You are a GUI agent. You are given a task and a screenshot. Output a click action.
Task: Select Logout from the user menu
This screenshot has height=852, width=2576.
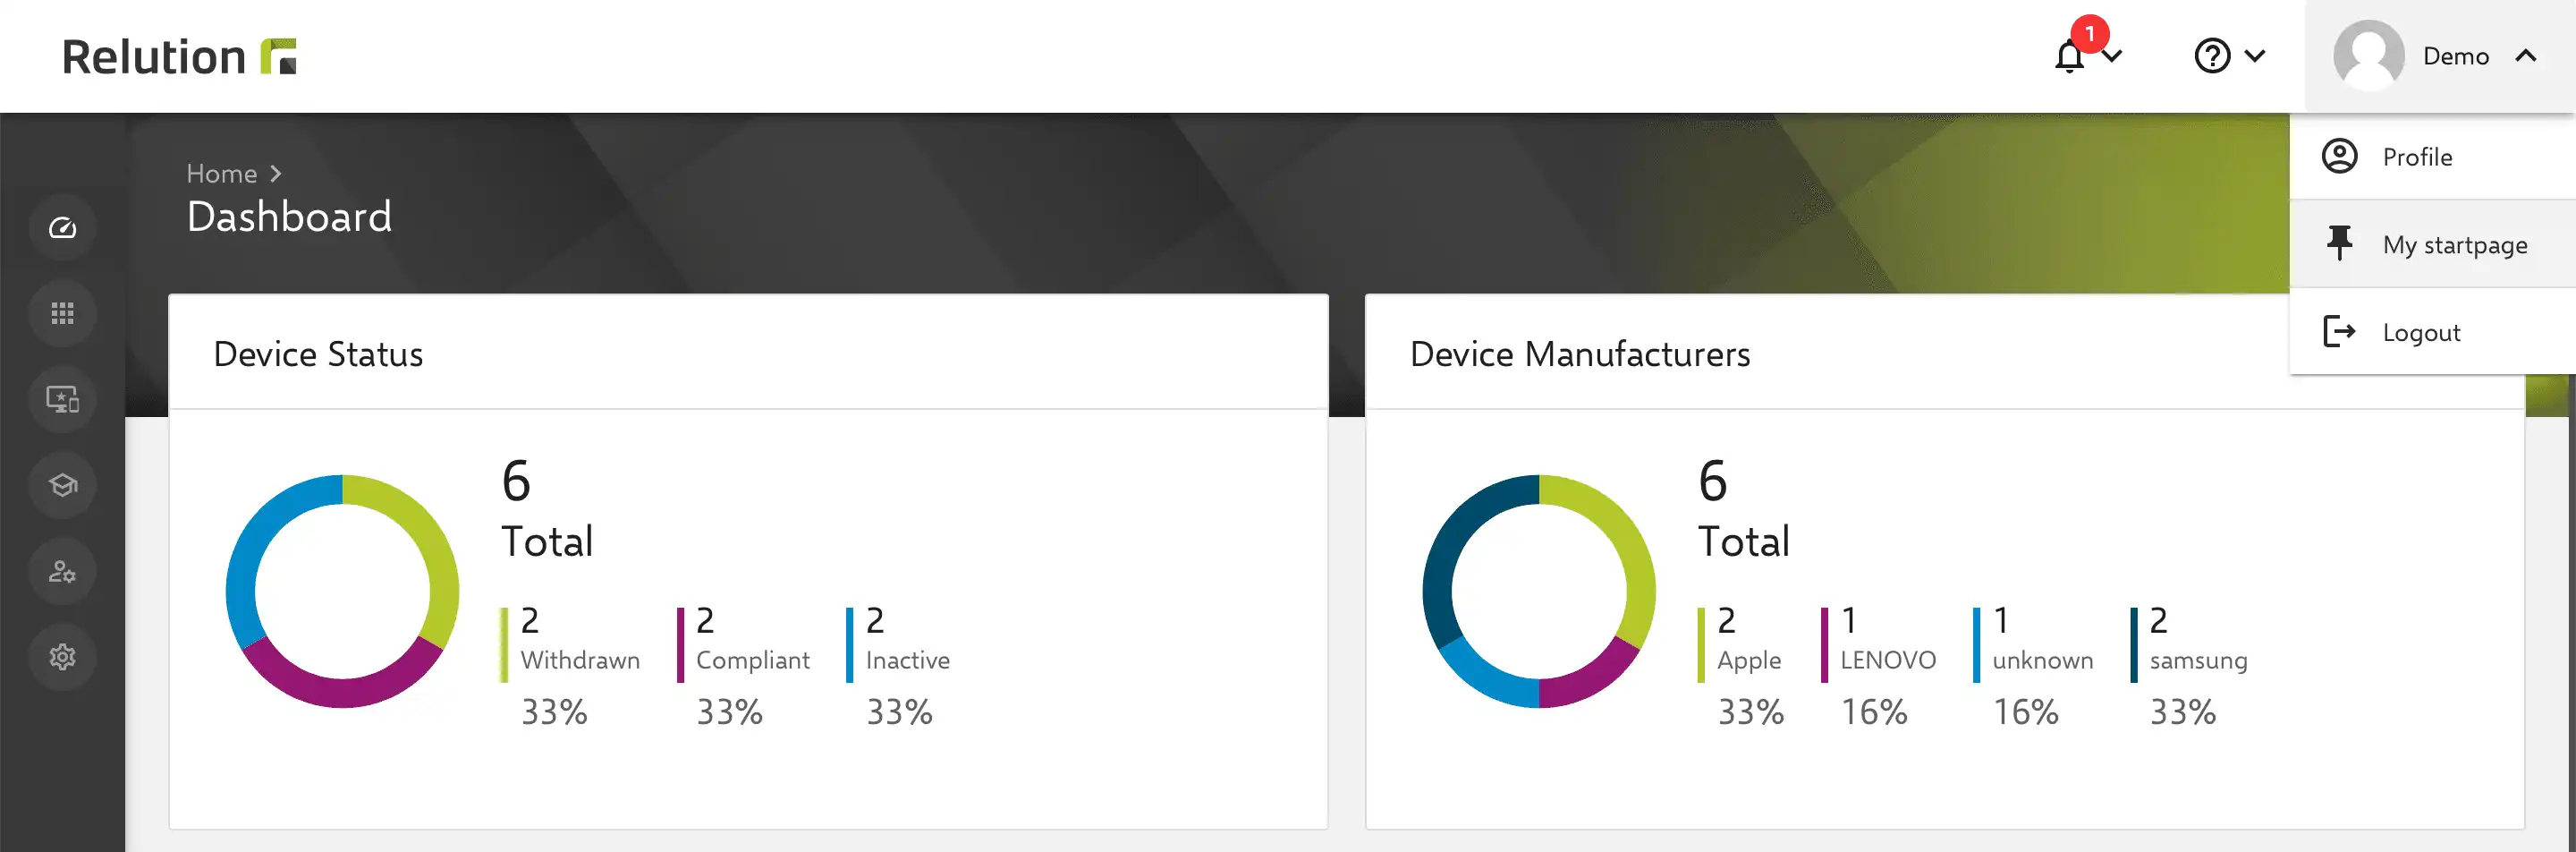pos(2432,332)
